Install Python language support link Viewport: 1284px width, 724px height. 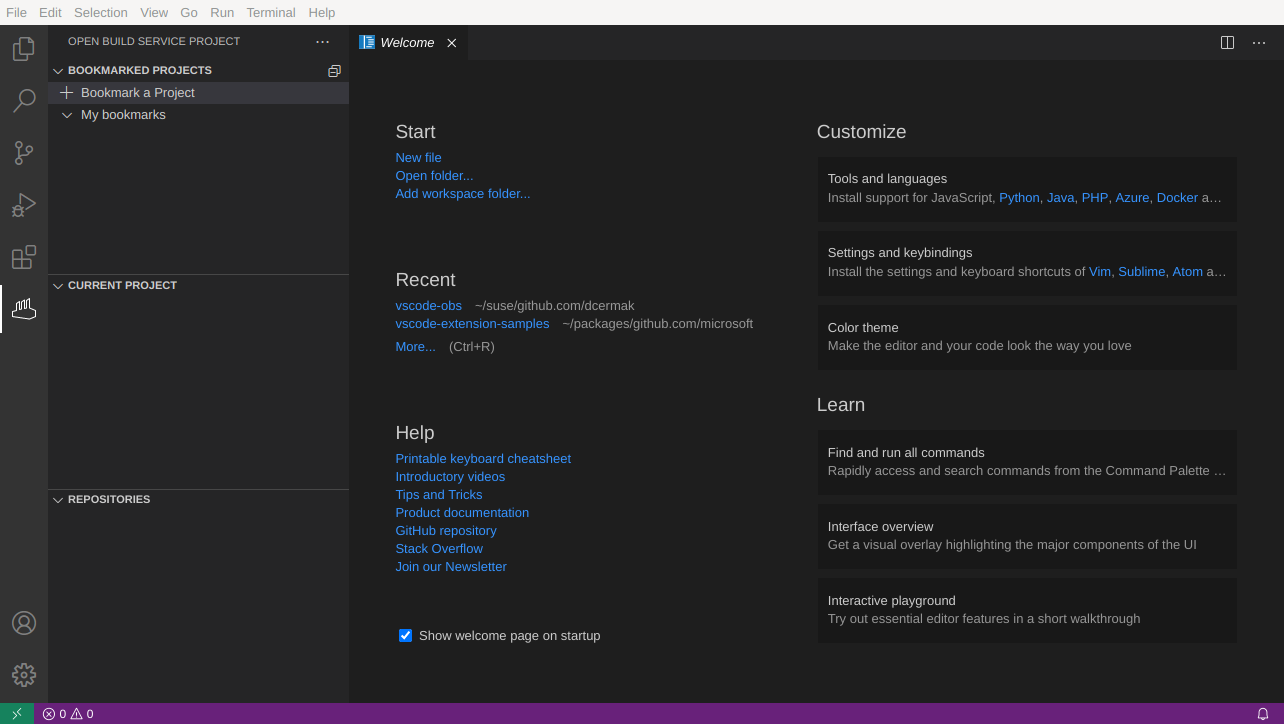tap(1019, 198)
